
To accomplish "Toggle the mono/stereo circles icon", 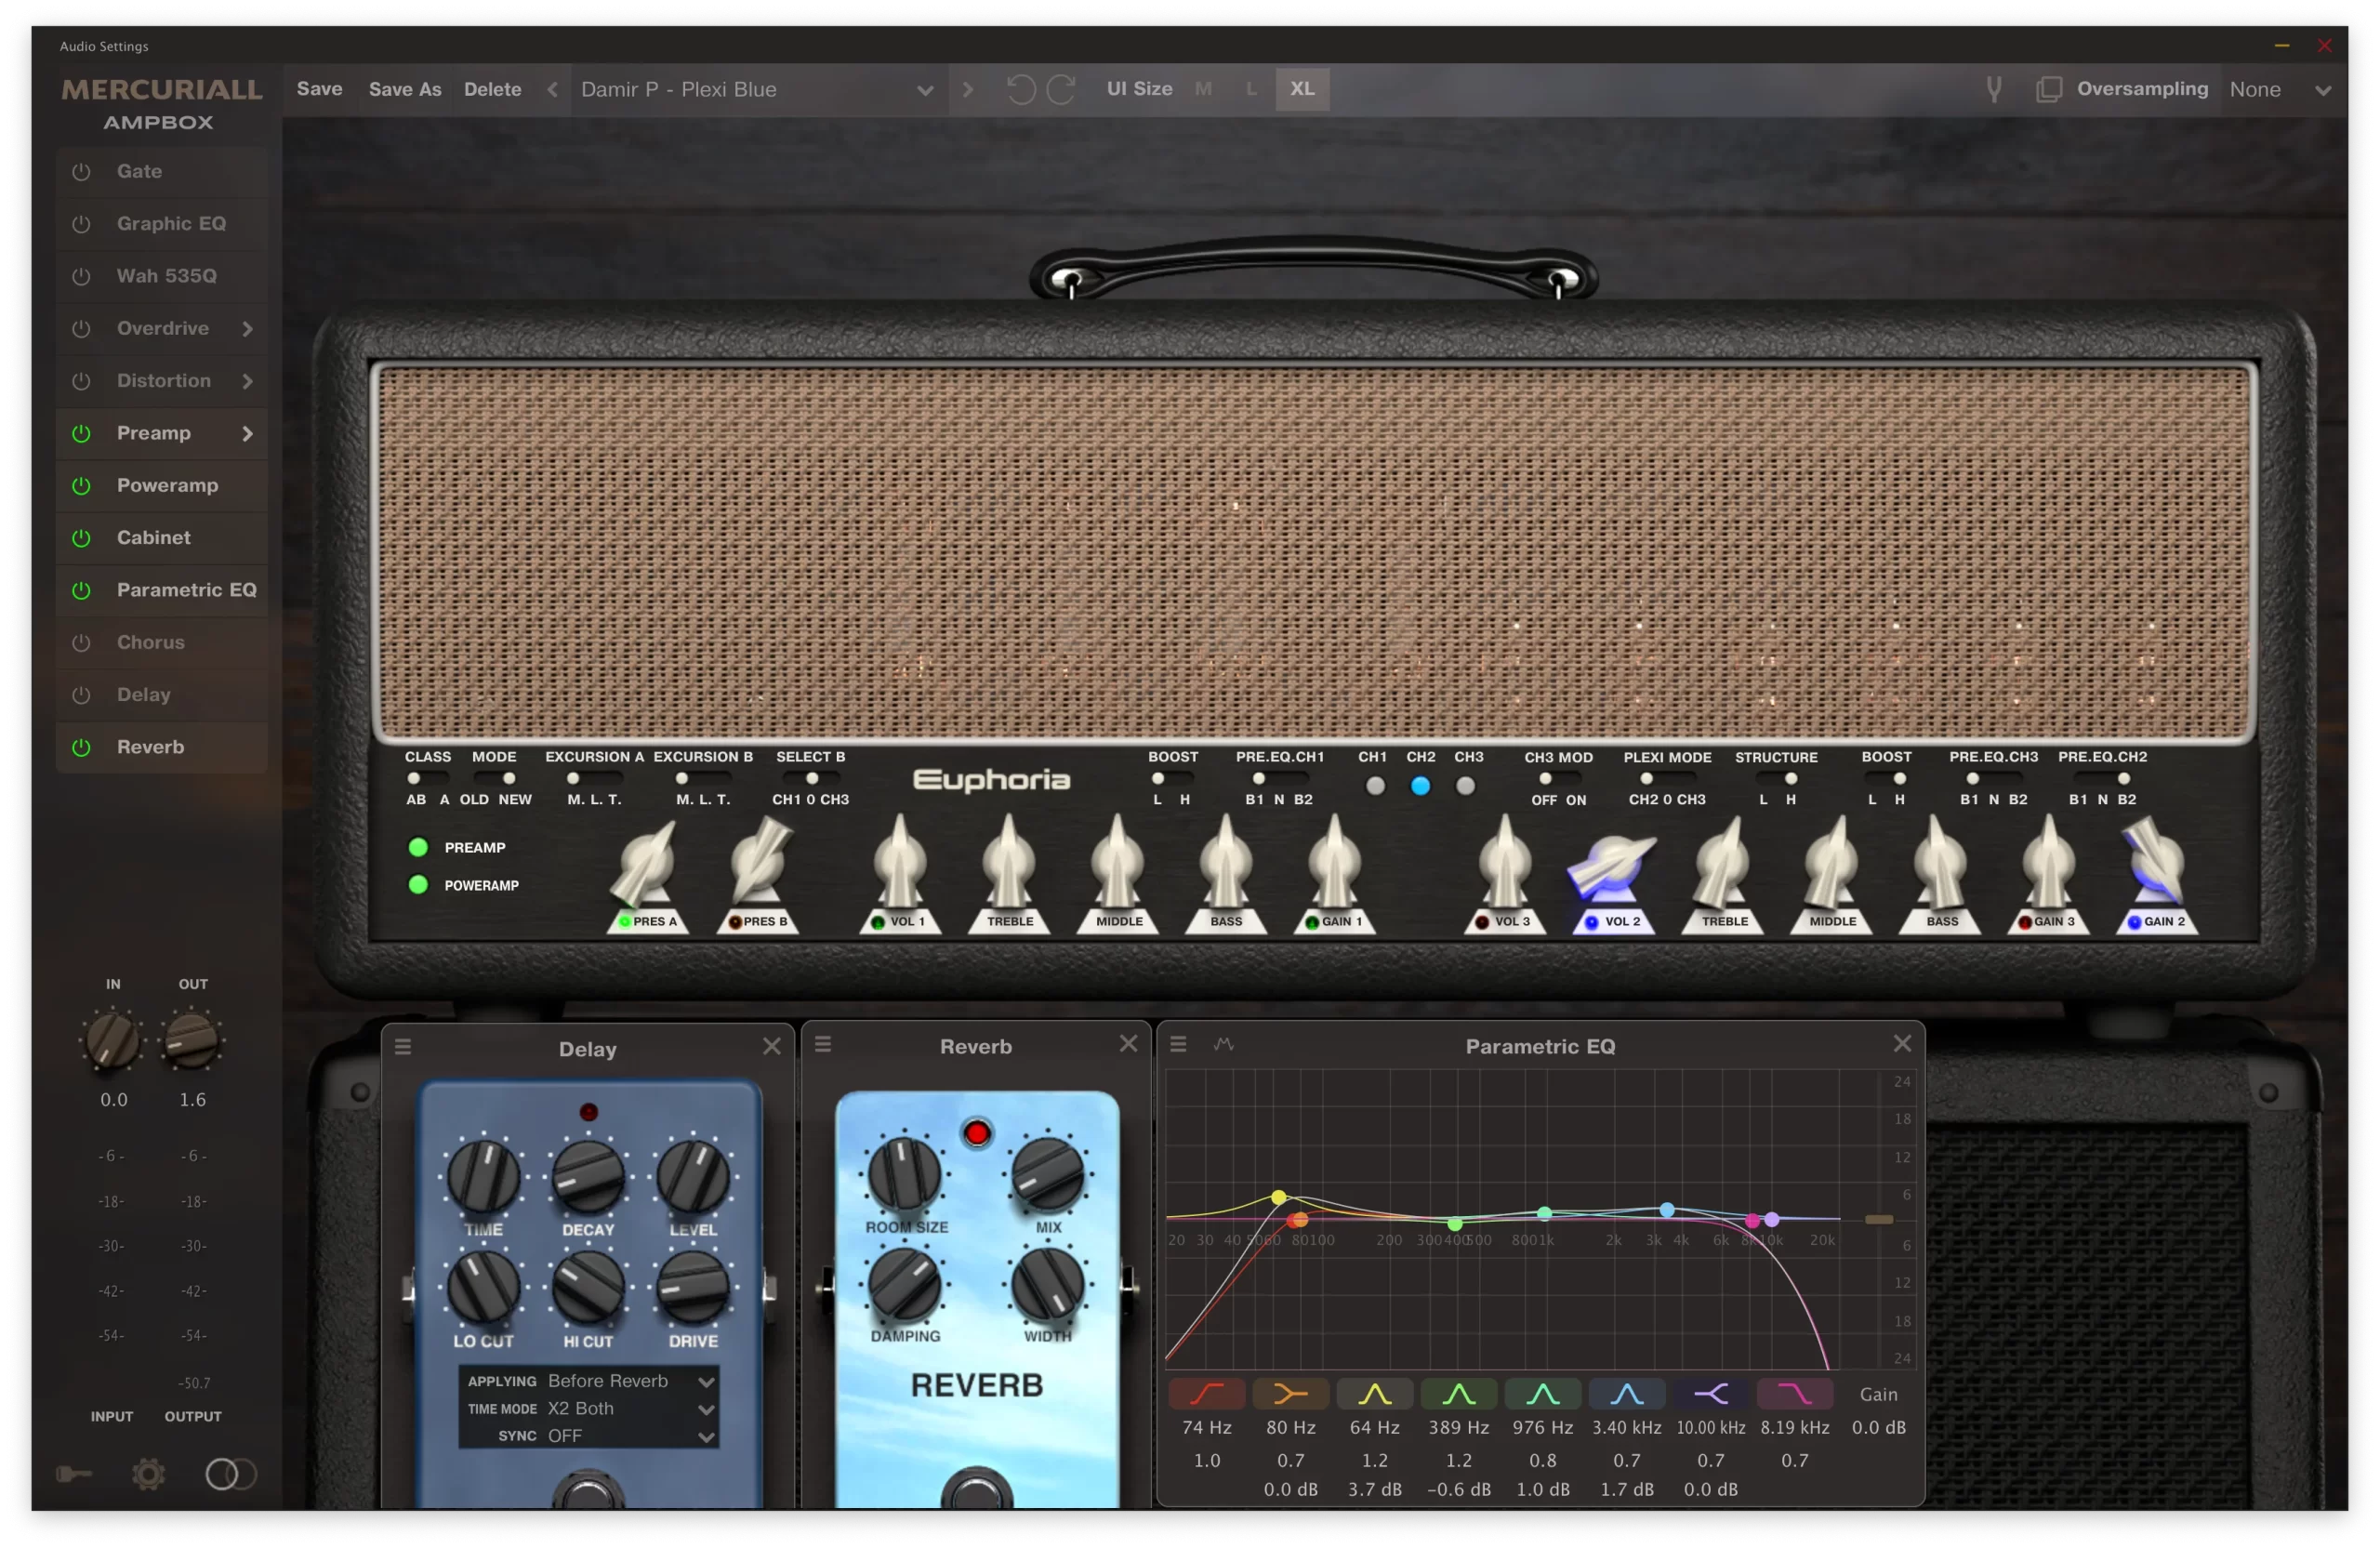I will 231,1475.
